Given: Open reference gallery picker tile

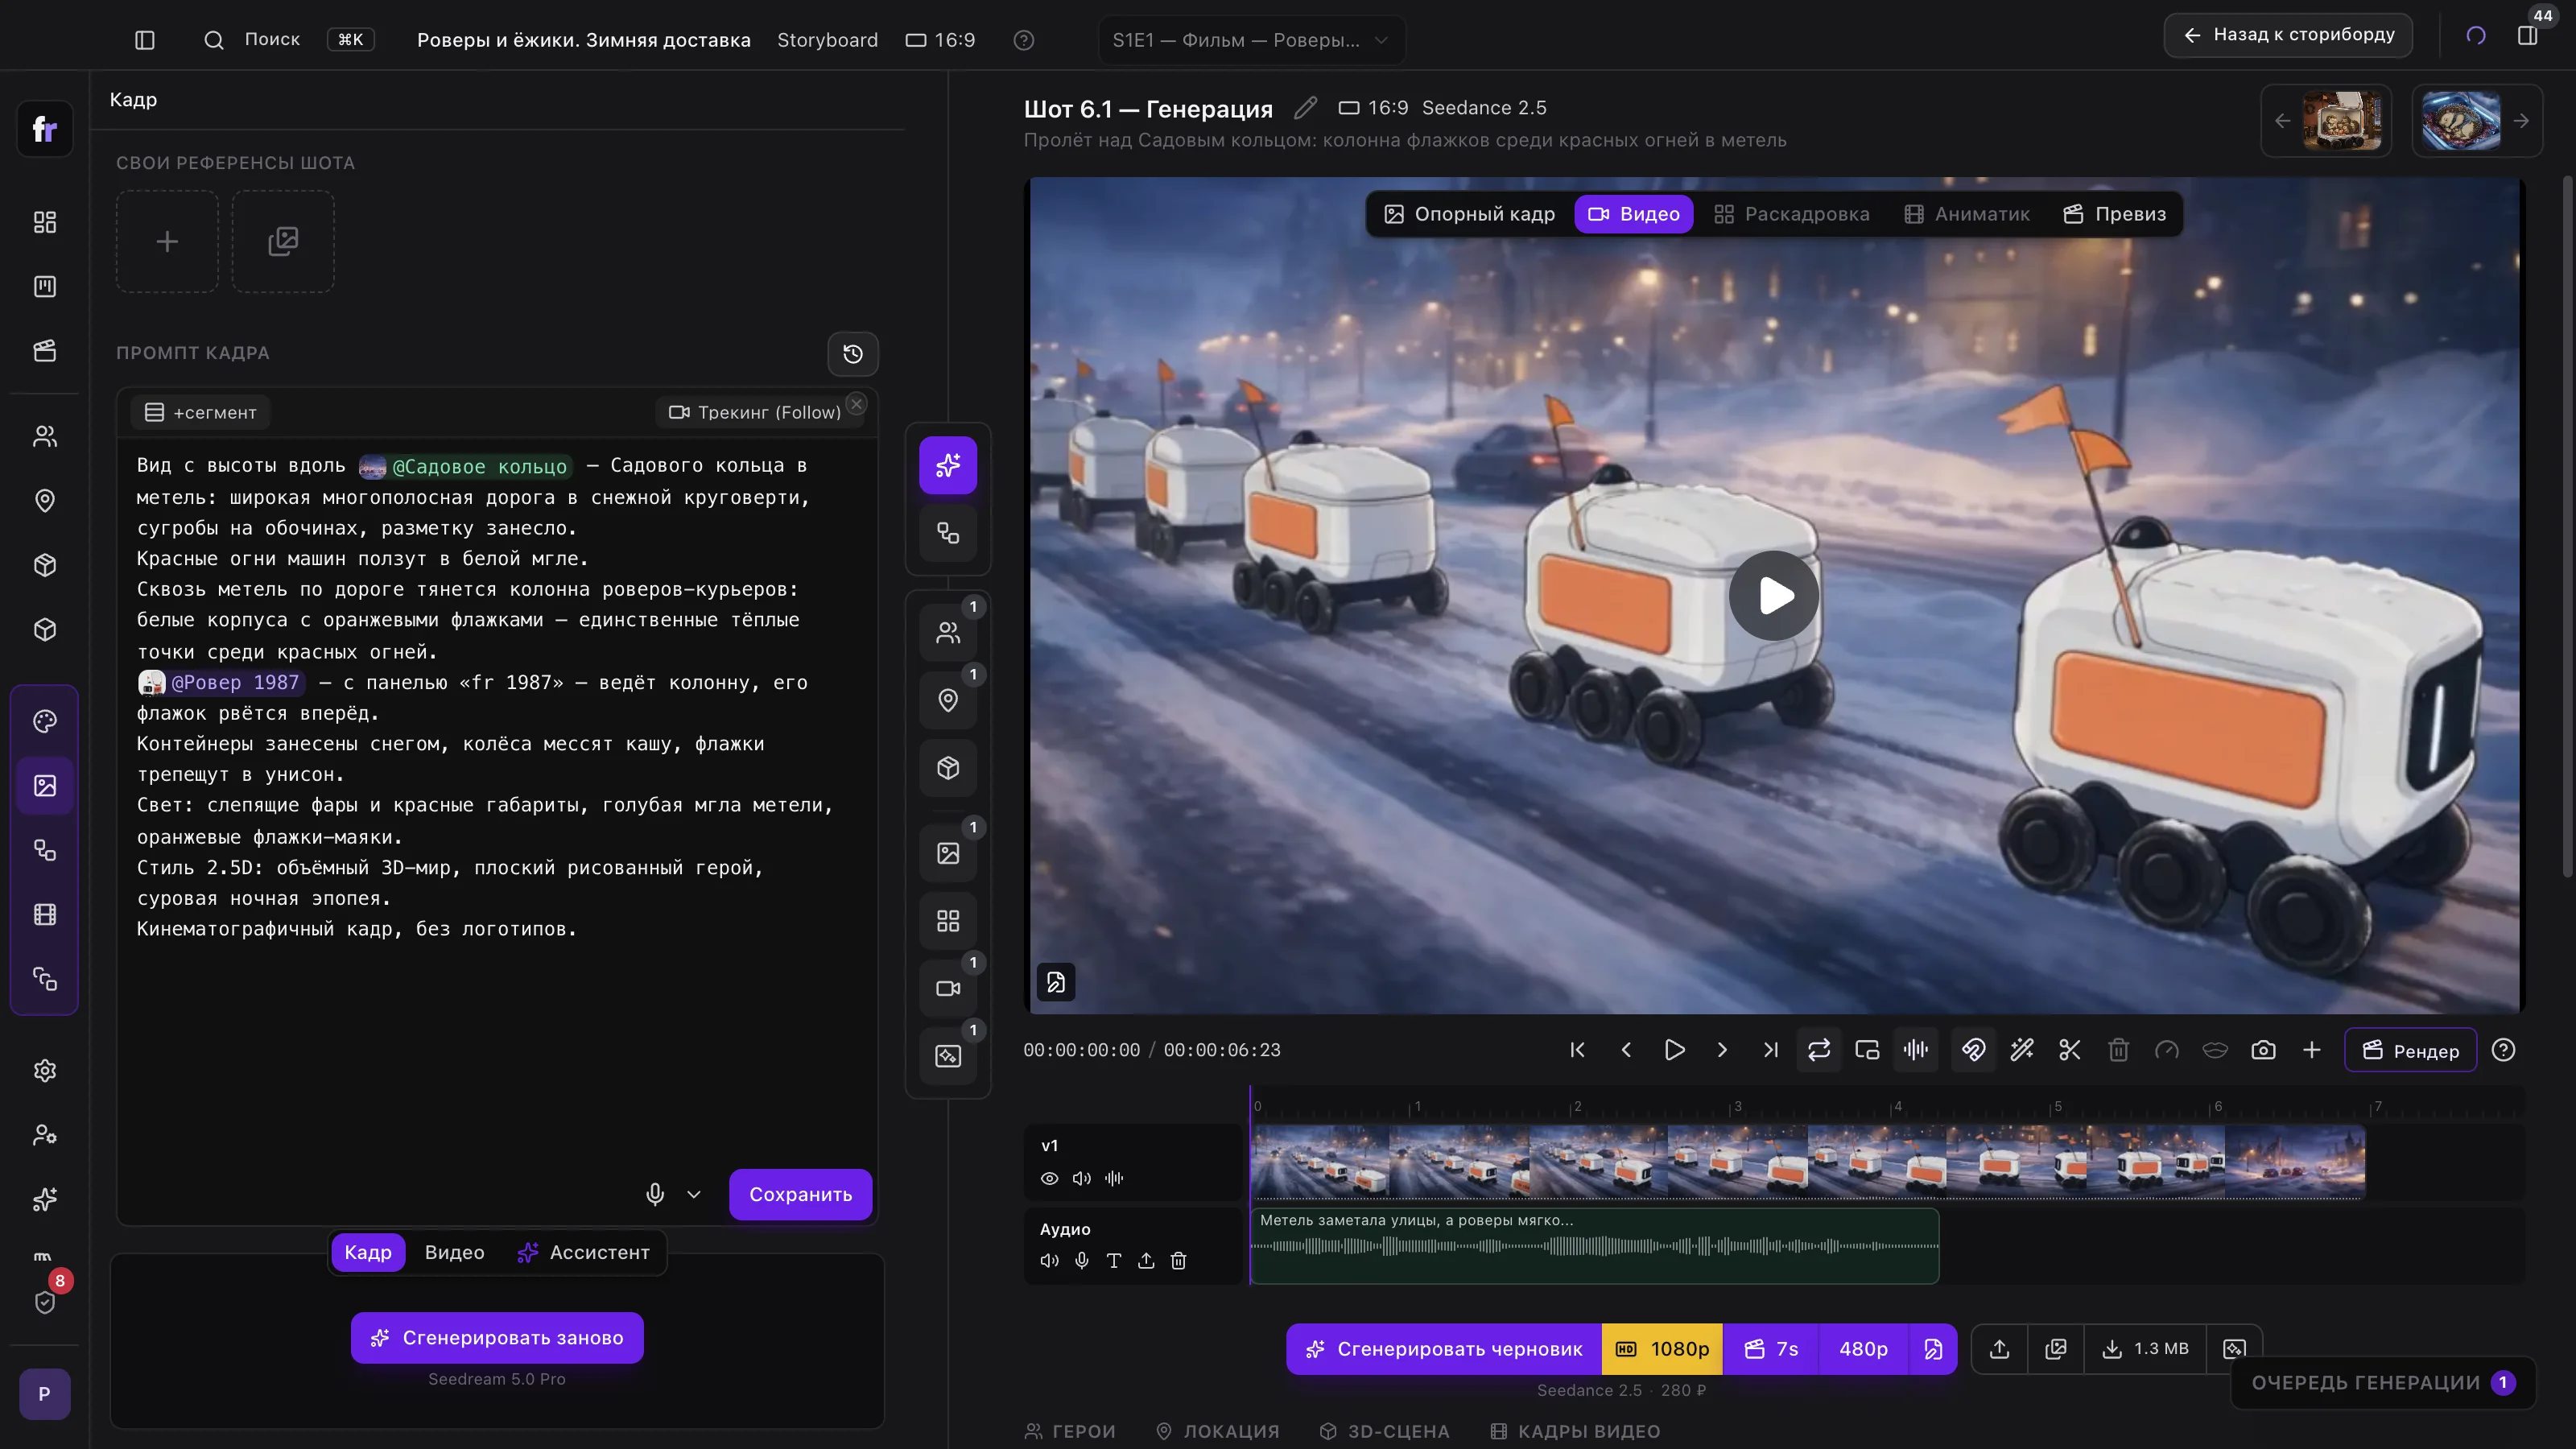Looking at the screenshot, I should click(283, 241).
